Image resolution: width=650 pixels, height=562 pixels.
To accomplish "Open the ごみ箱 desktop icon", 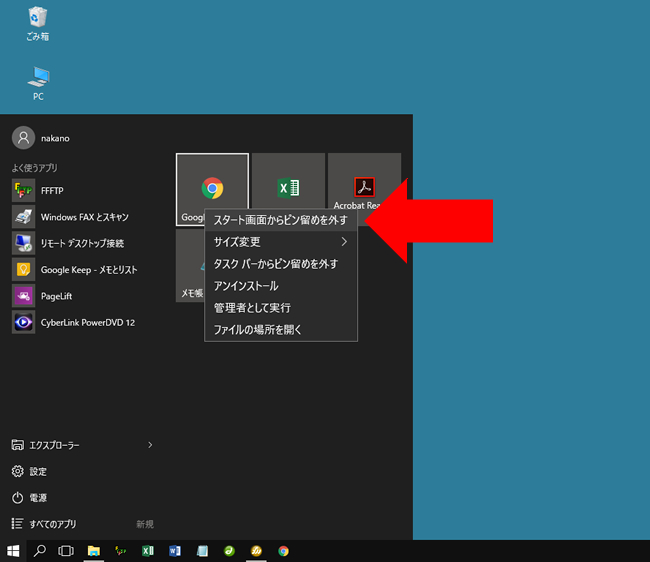I will pyautogui.click(x=38, y=23).
